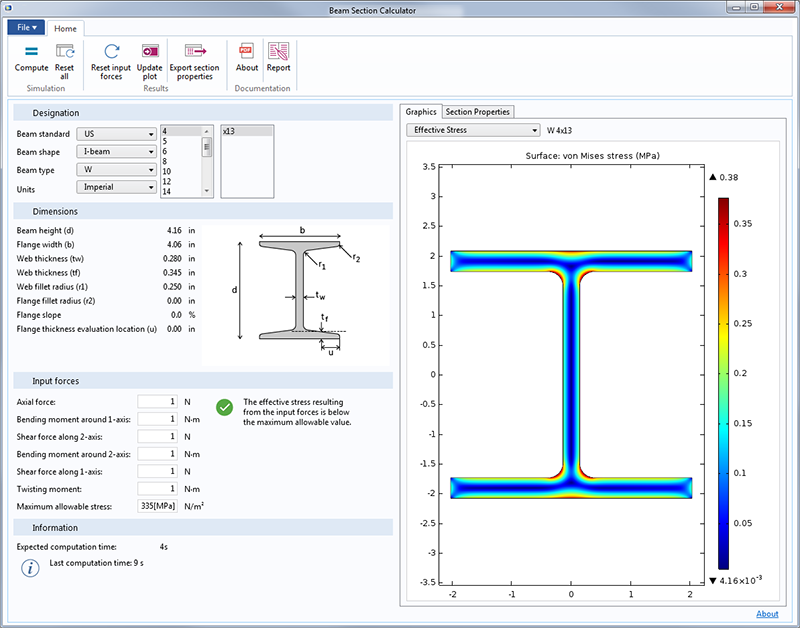This screenshot has height=628, width=800.
Task: Open the Effective Stress plot dropdown
Action: [473, 130]
